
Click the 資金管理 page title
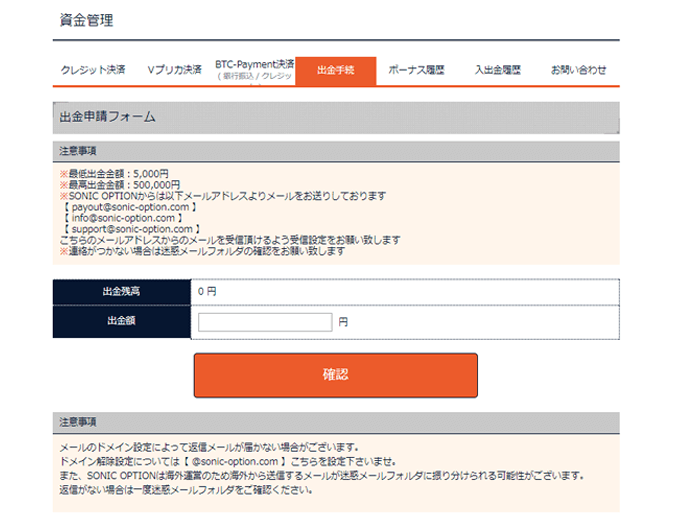point(86,20)
